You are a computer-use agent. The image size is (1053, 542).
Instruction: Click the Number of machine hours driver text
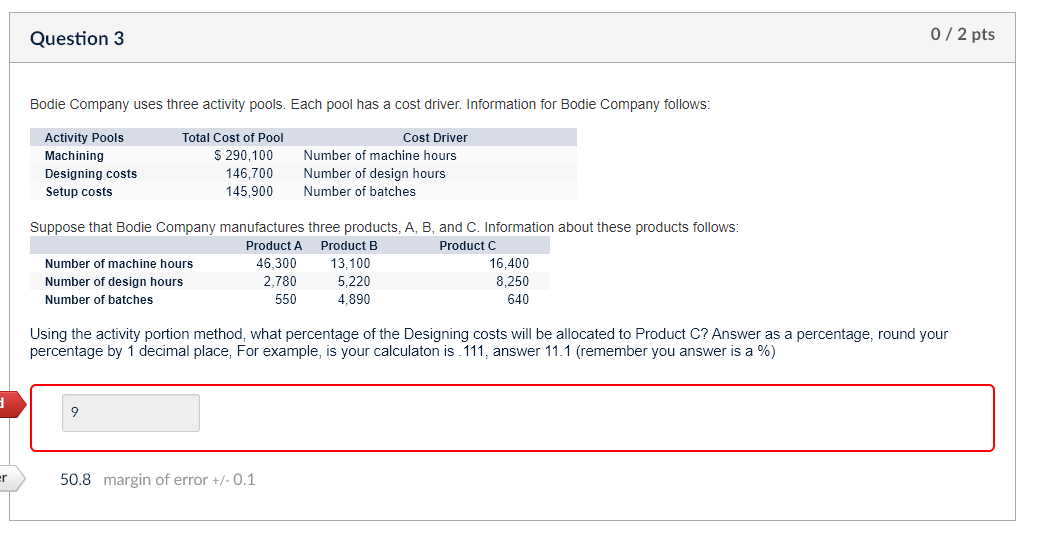(379, 156)
